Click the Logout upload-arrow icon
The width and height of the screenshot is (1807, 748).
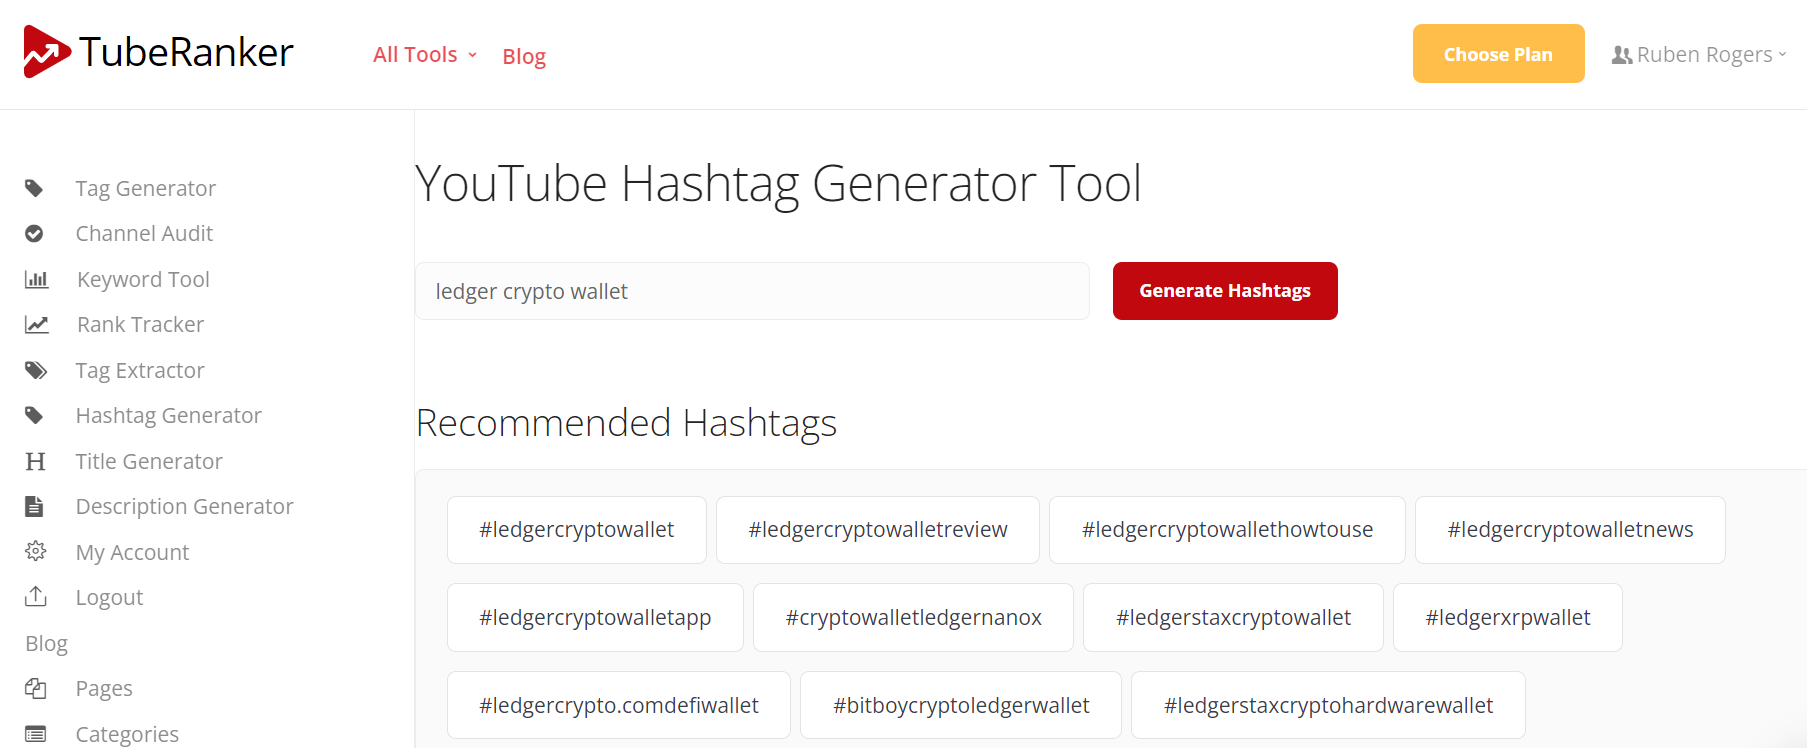click(x=36, y=596)
